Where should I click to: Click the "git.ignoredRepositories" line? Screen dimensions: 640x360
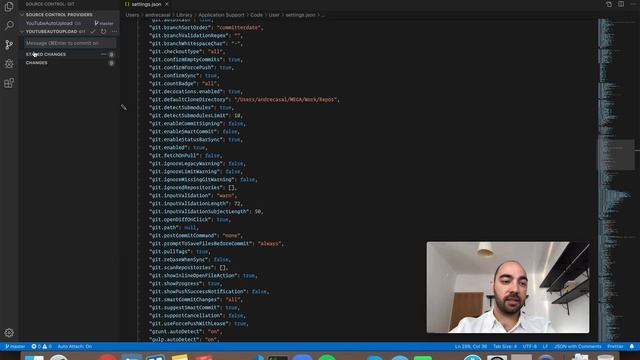point(193,187)
